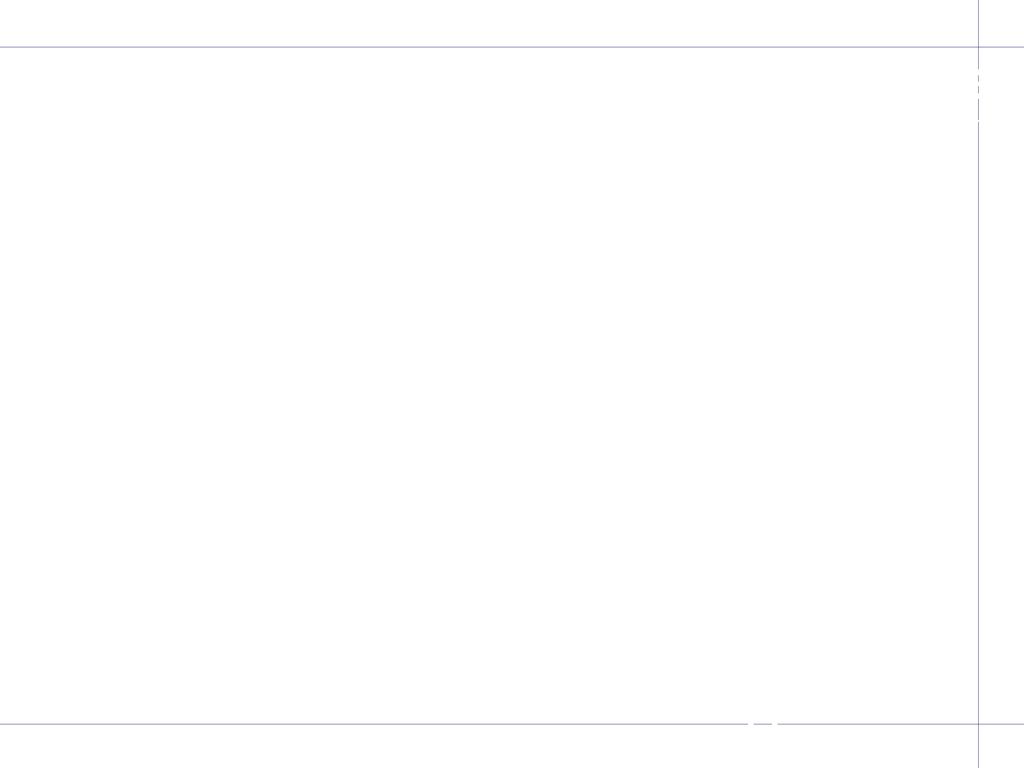This screenshot has width=1024, height=768.
Task: Click the empty footer strip below the bottom line
Action: [x=488, y=746]
